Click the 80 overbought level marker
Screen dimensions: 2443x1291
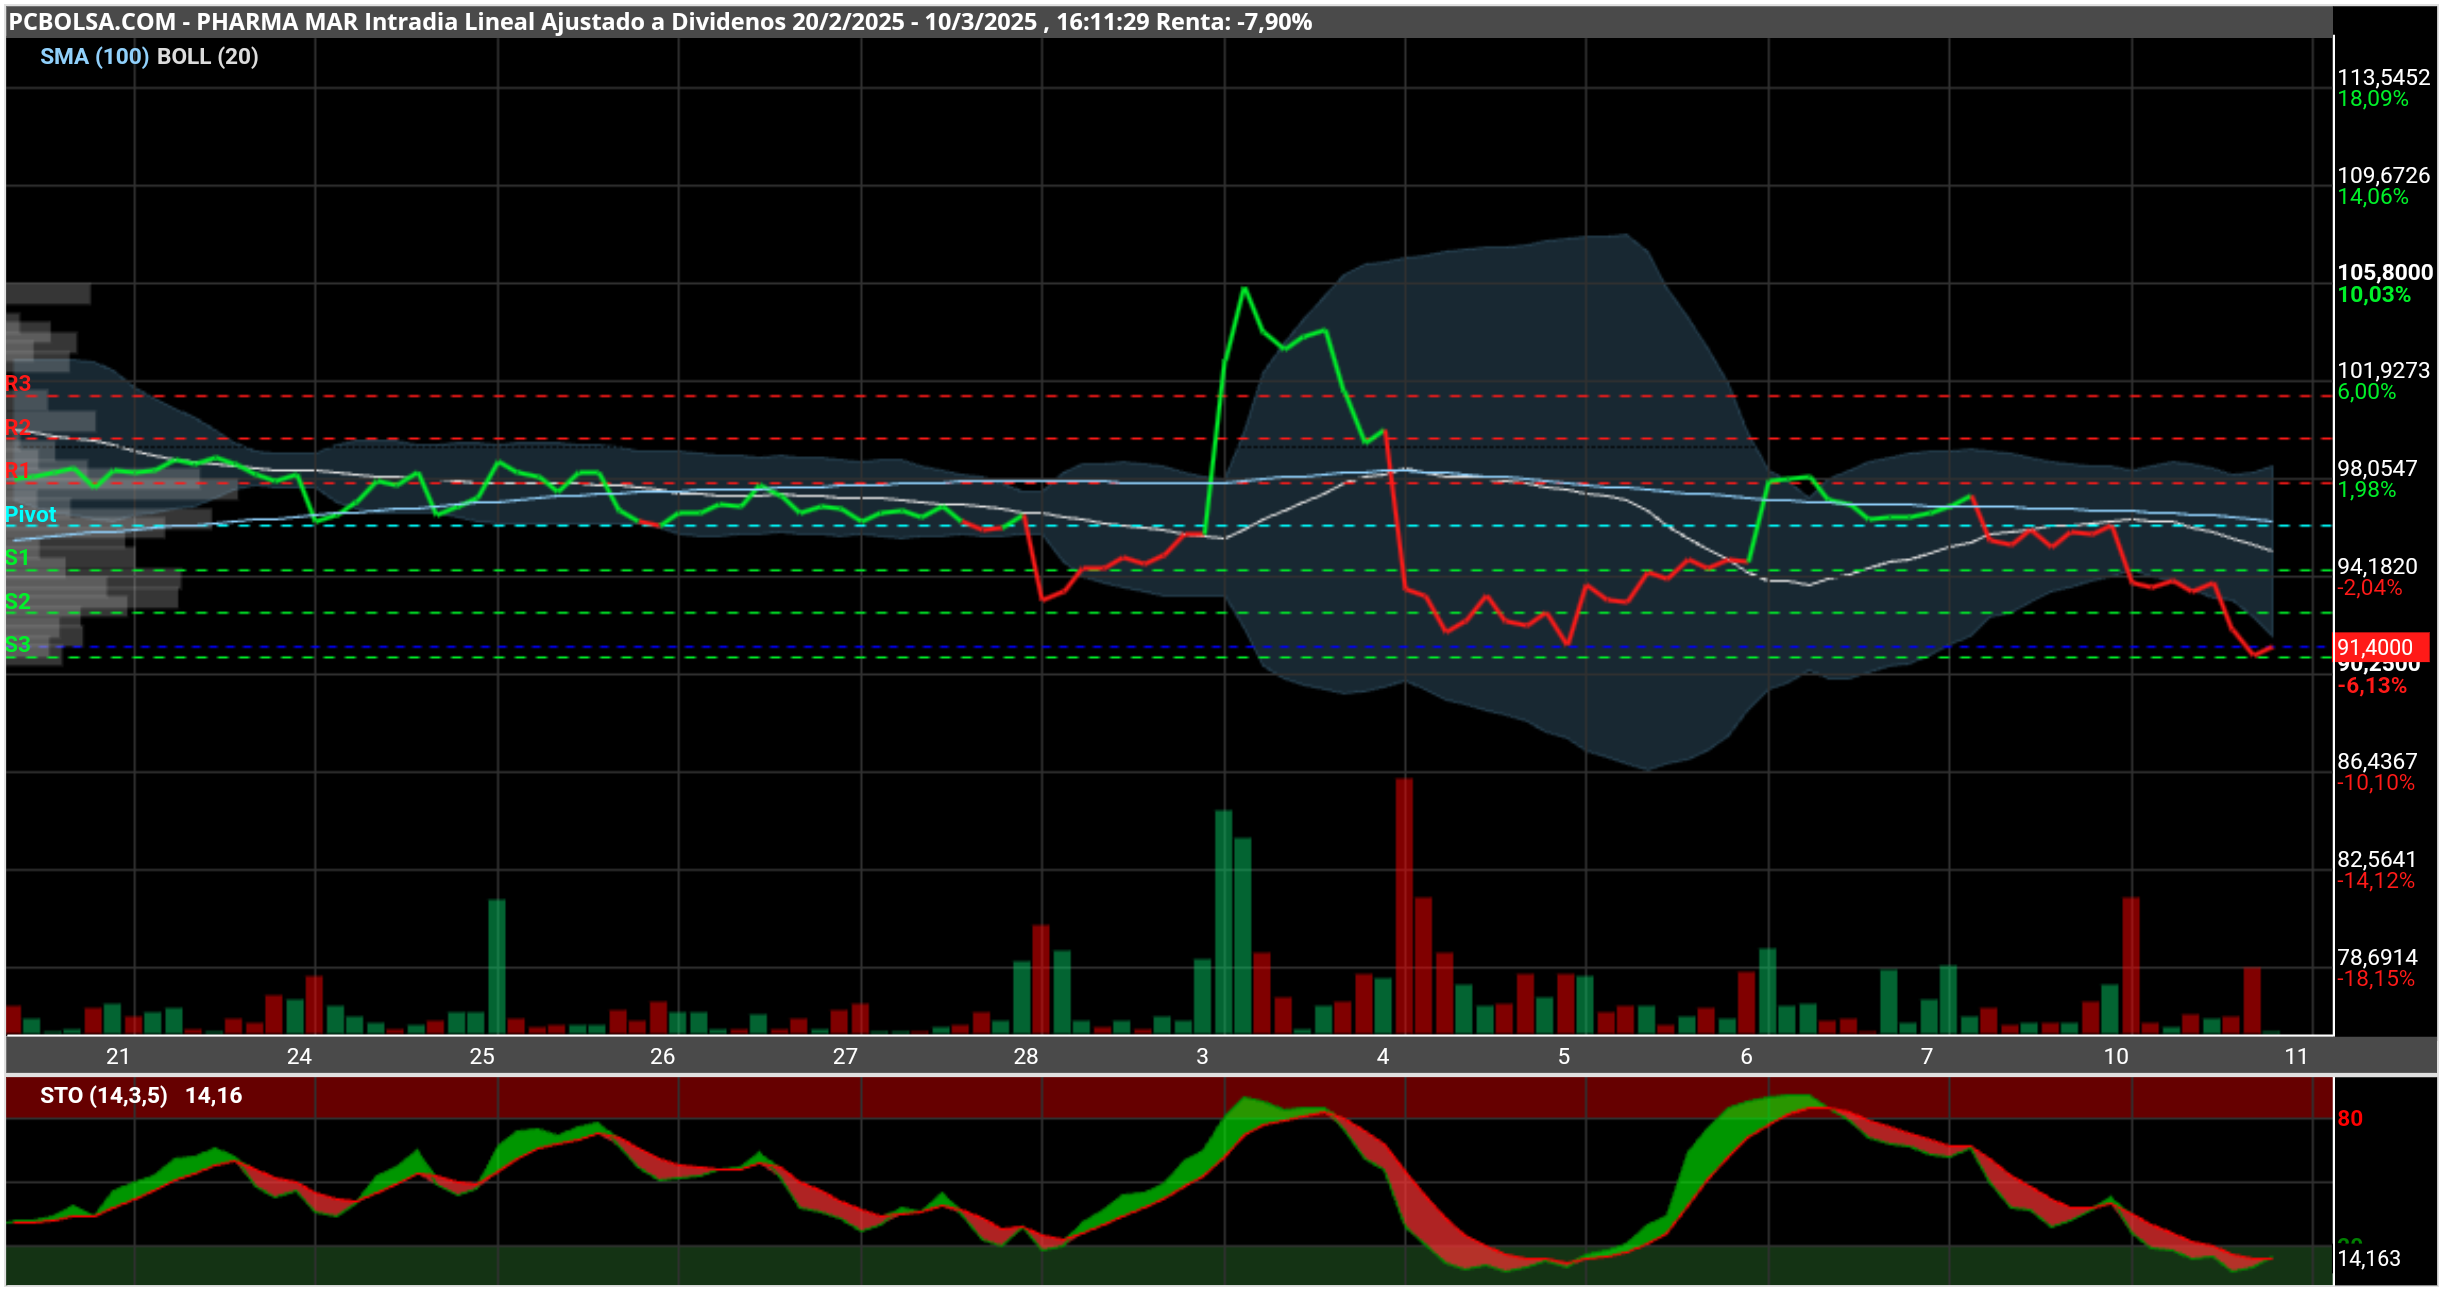point(2350,1119)
